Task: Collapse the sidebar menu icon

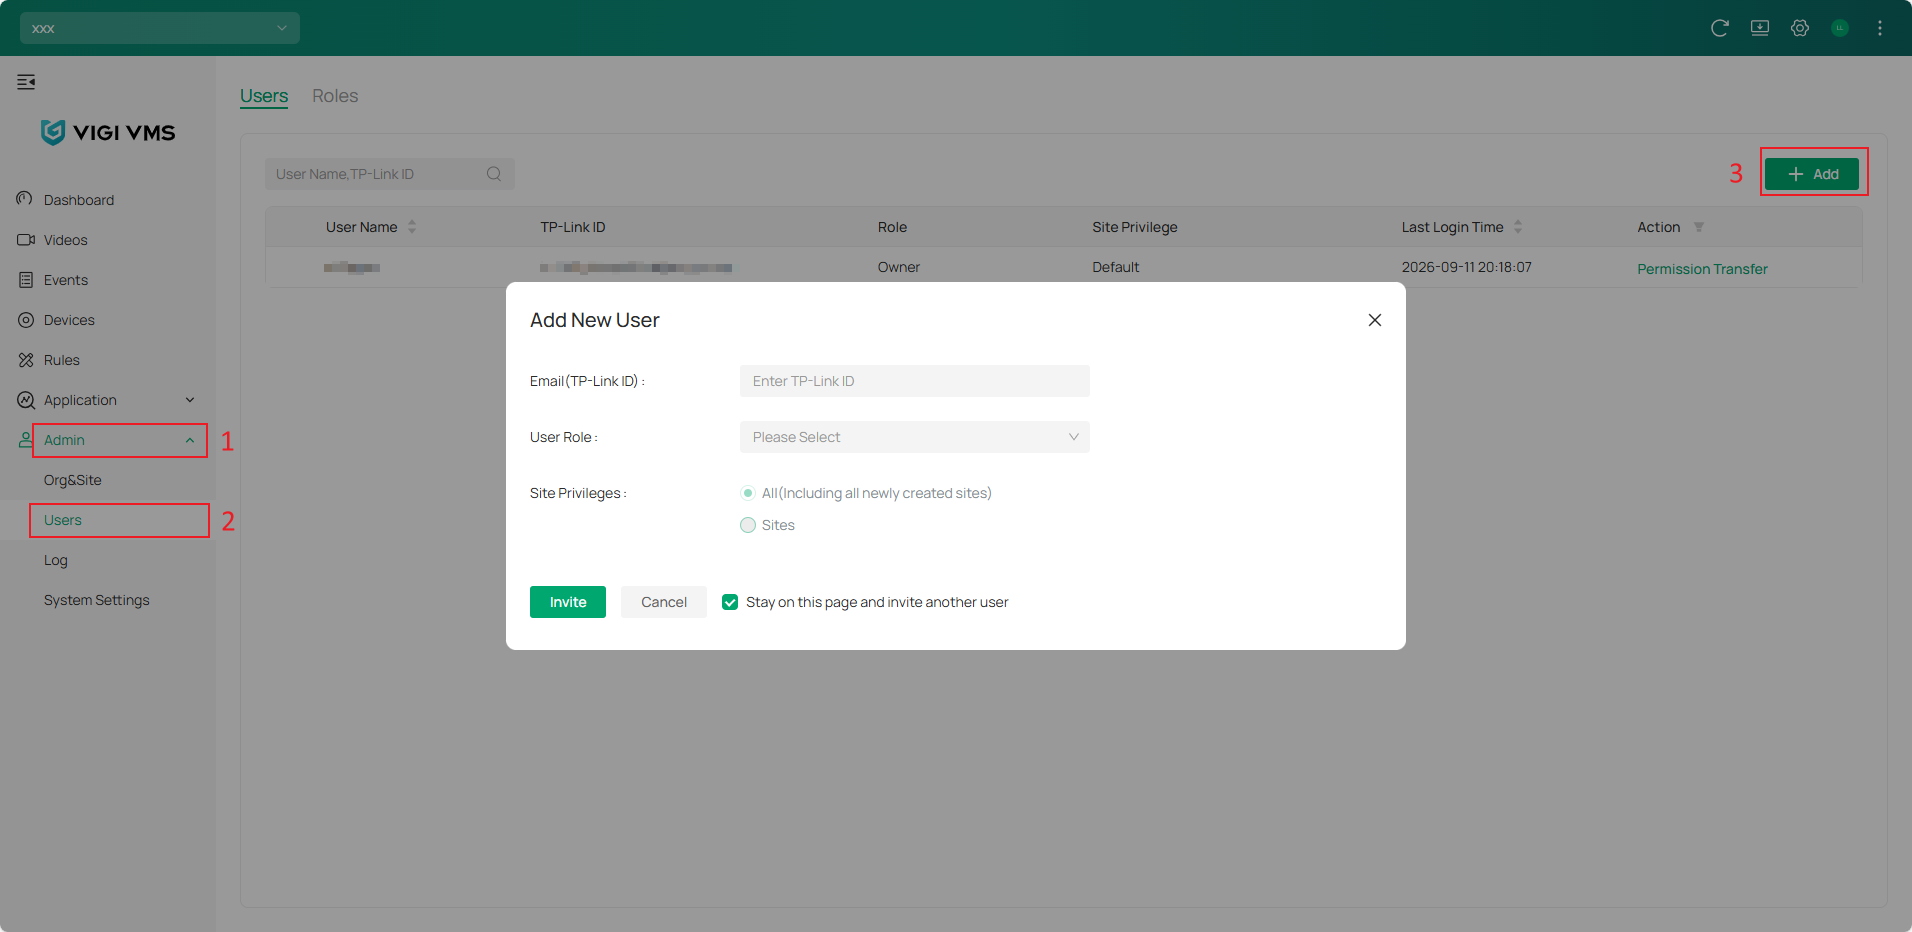Action: click(x=26, y=82)
